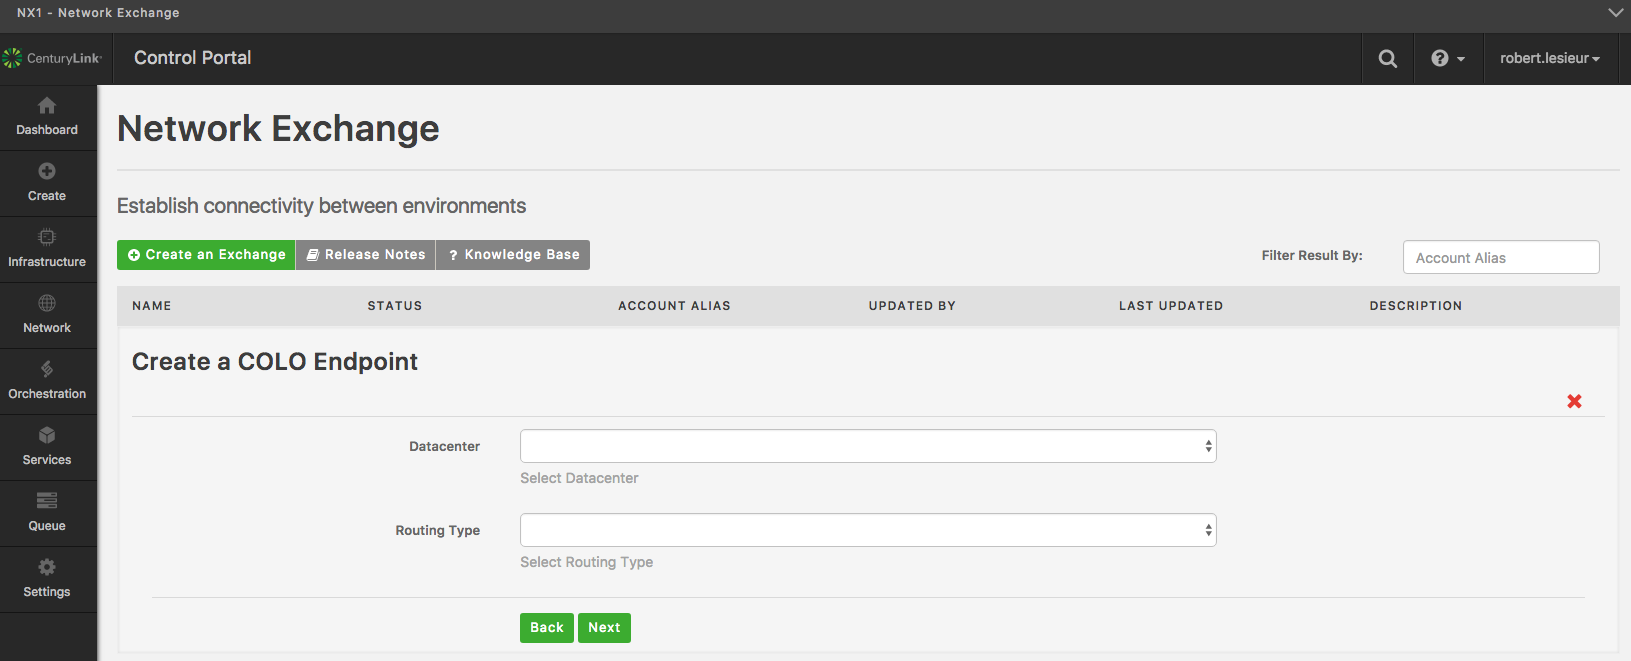
Task: Focus the Account Alias filter field
Action: coord(1500,258)
